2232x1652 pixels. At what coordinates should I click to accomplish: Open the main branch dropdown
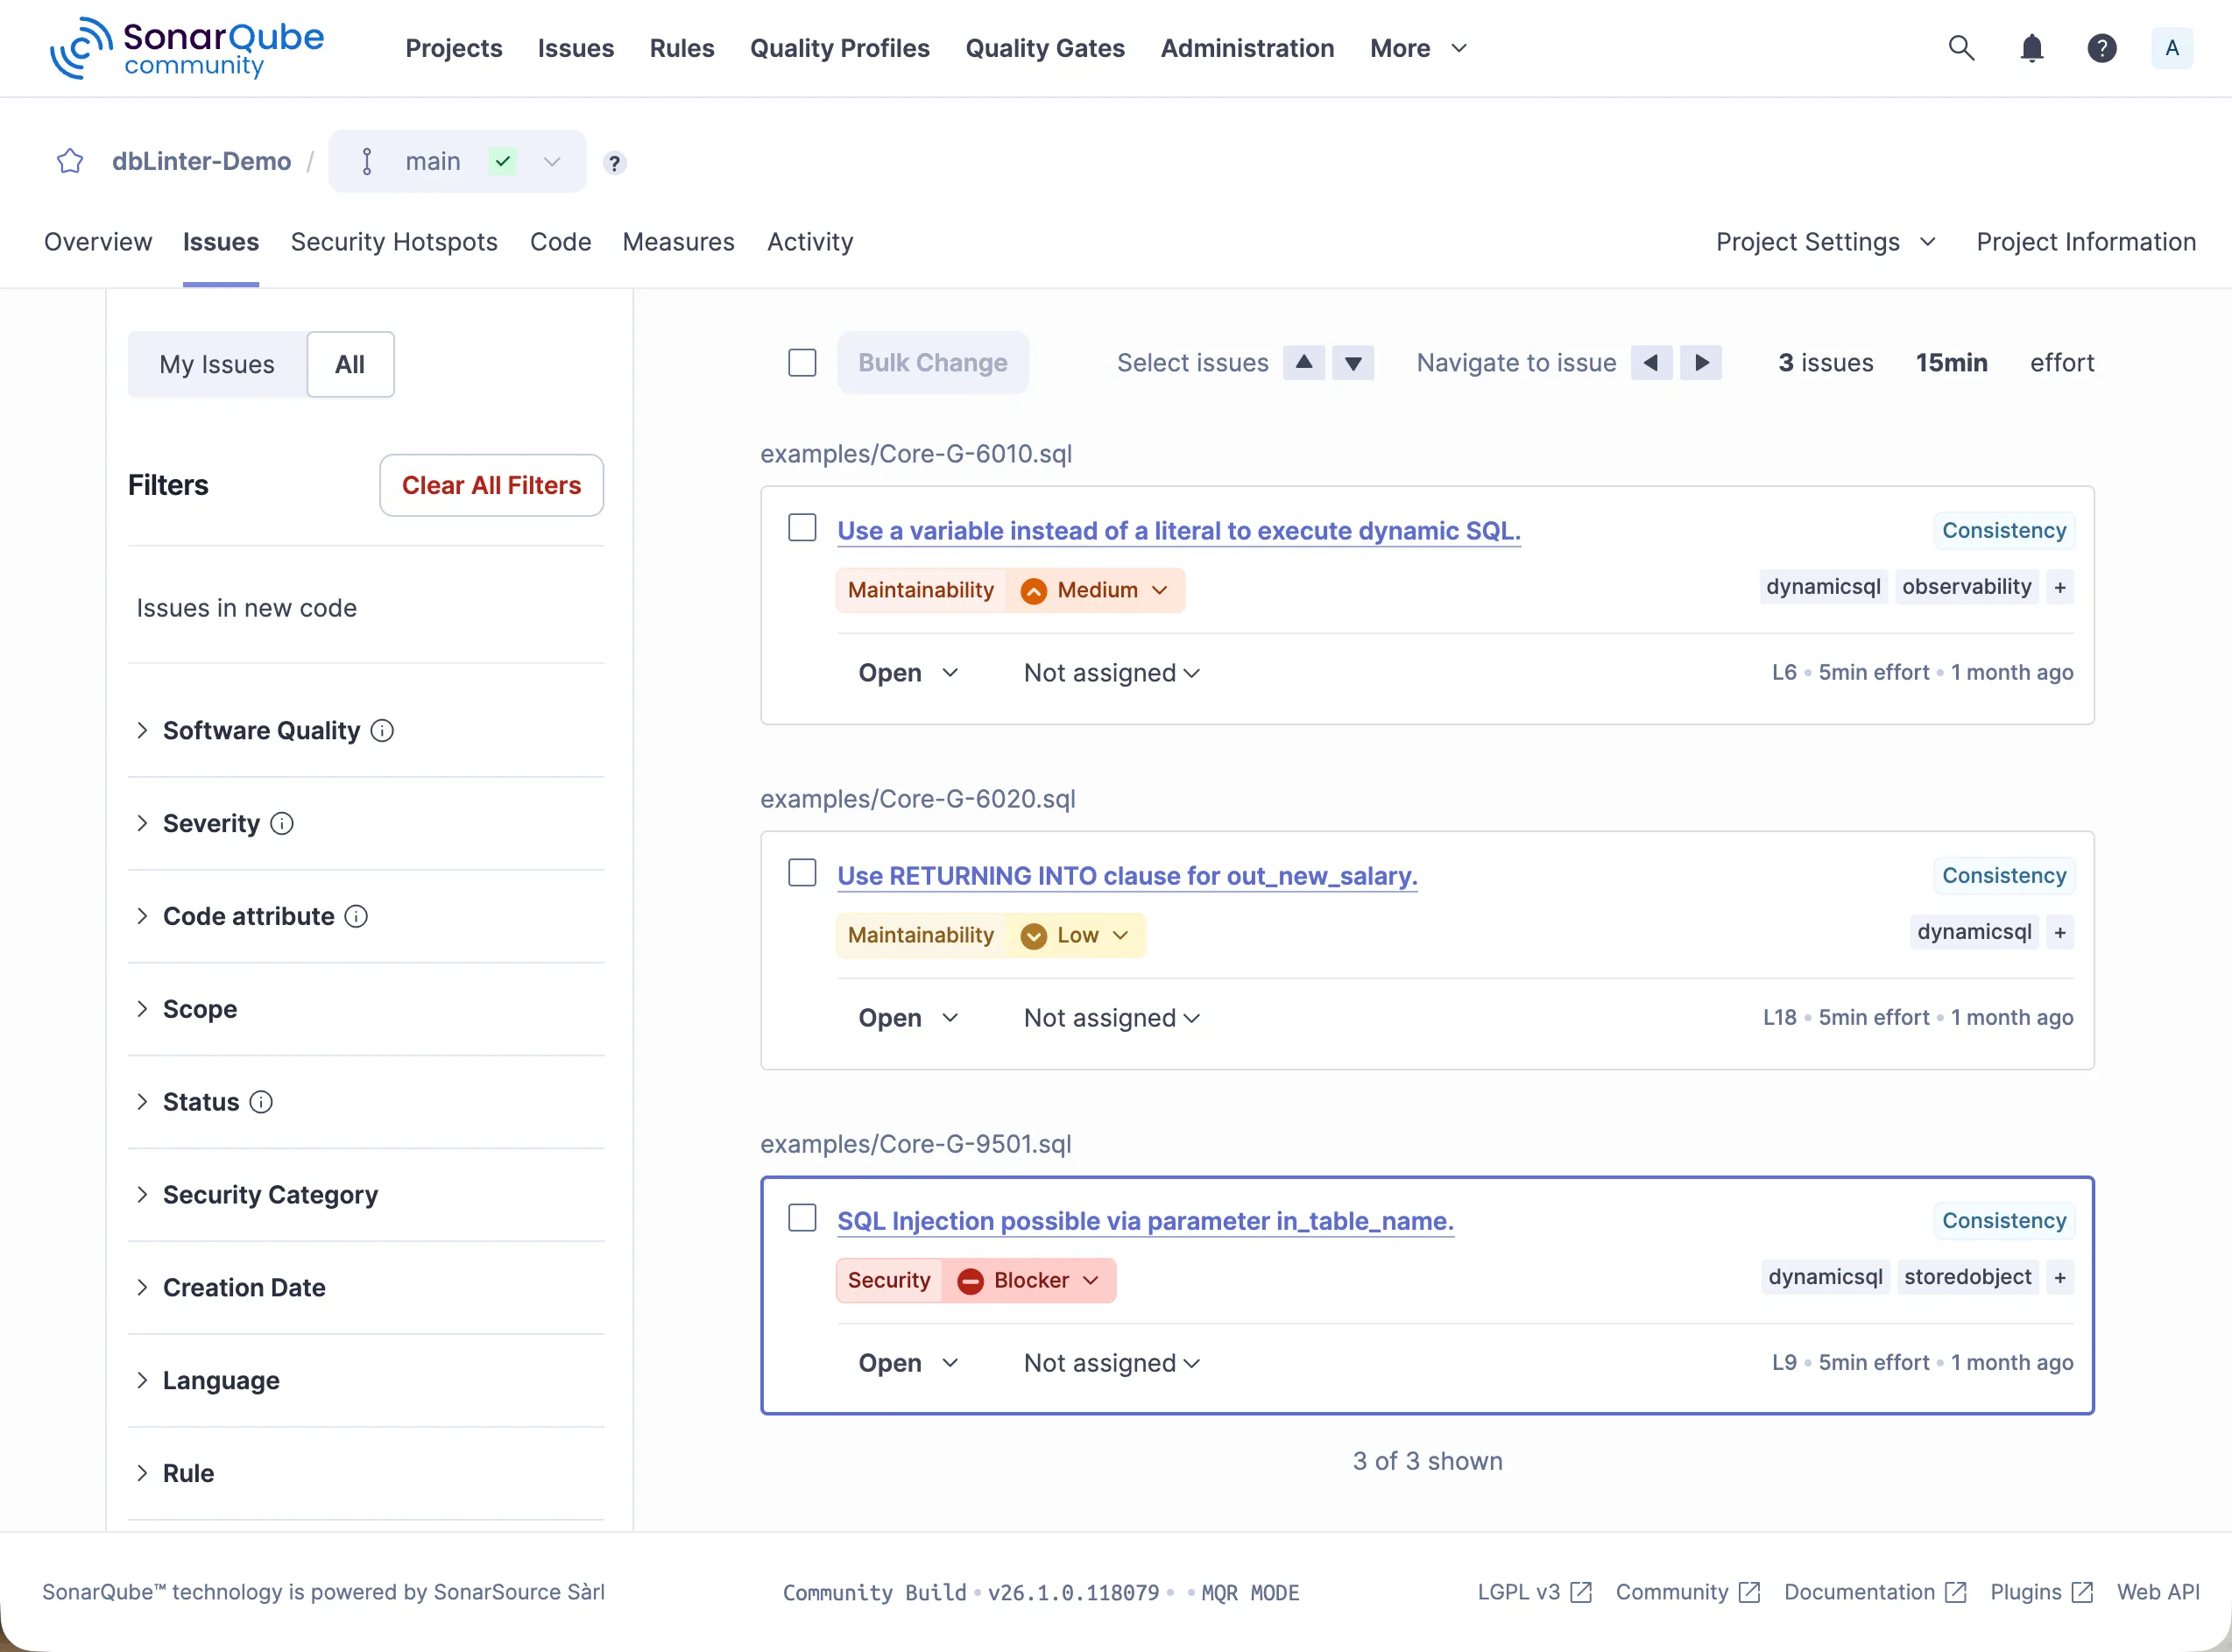552,161
